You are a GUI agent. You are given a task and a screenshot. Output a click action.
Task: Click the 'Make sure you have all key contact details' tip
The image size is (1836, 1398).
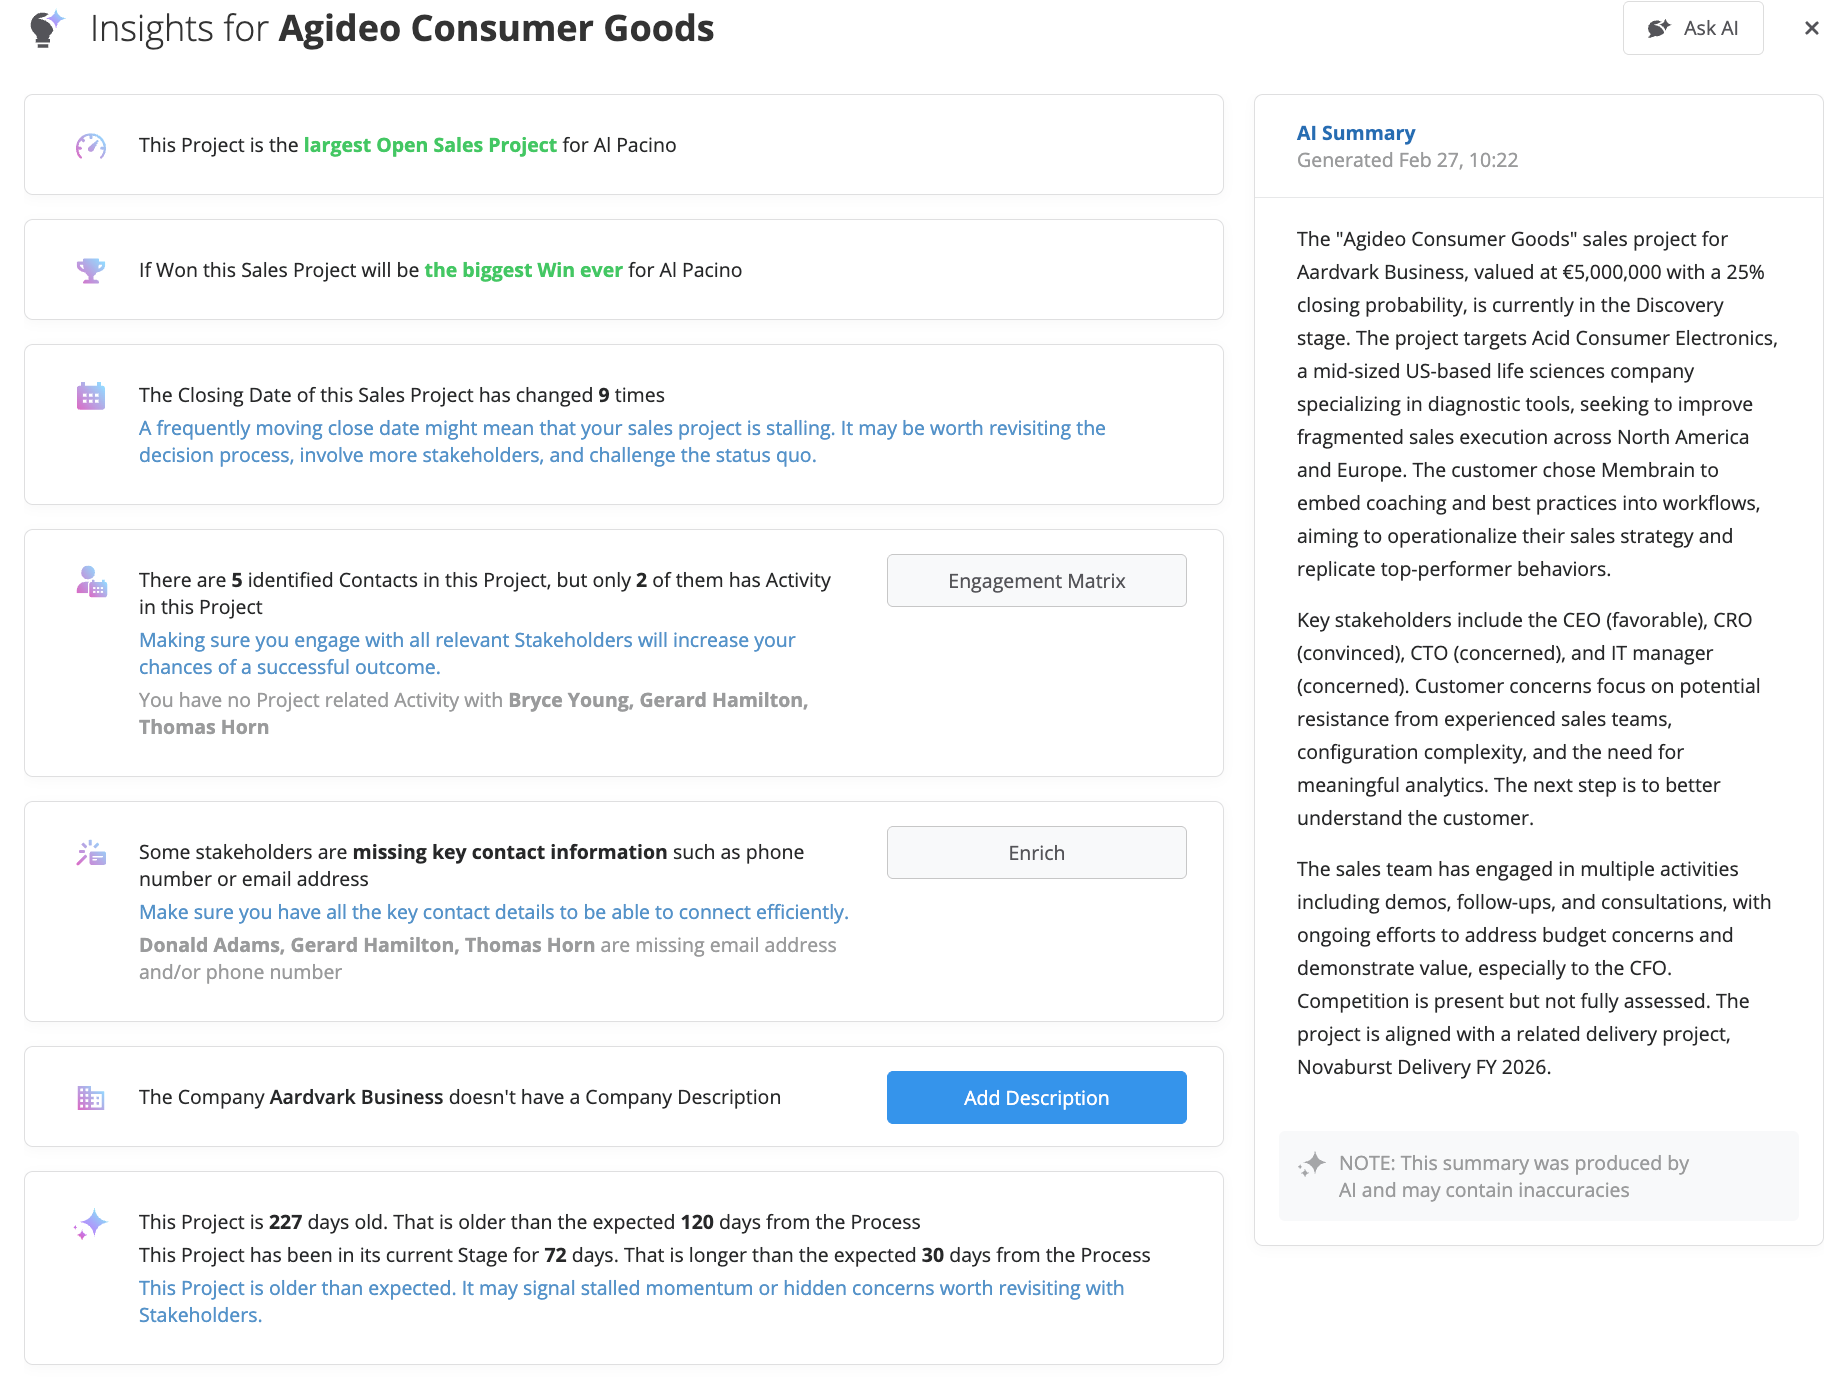pos(493,912)
